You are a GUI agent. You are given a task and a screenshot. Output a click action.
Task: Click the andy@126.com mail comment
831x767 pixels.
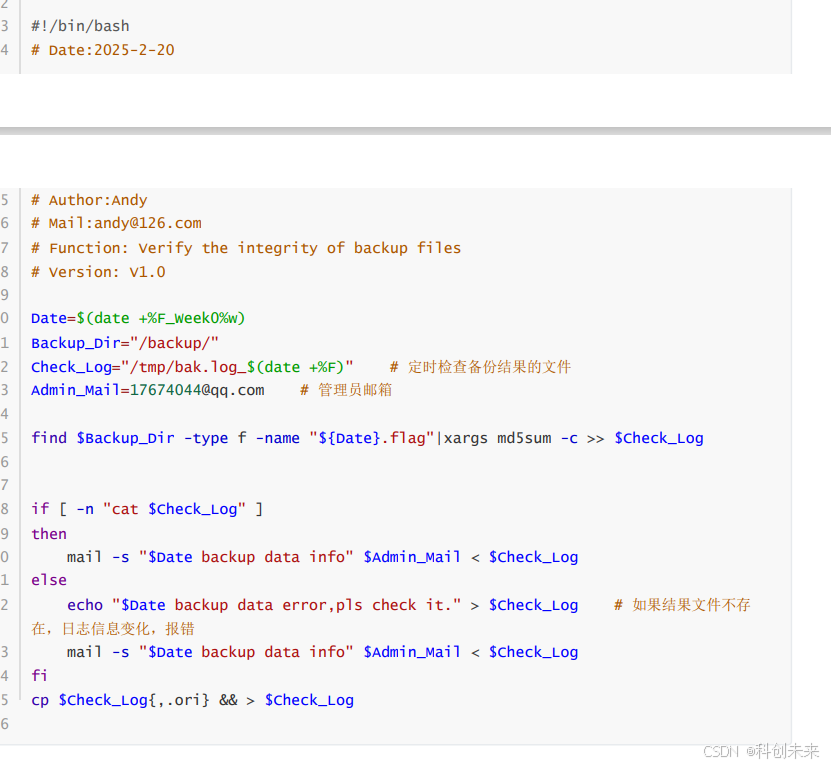point(116,223)
